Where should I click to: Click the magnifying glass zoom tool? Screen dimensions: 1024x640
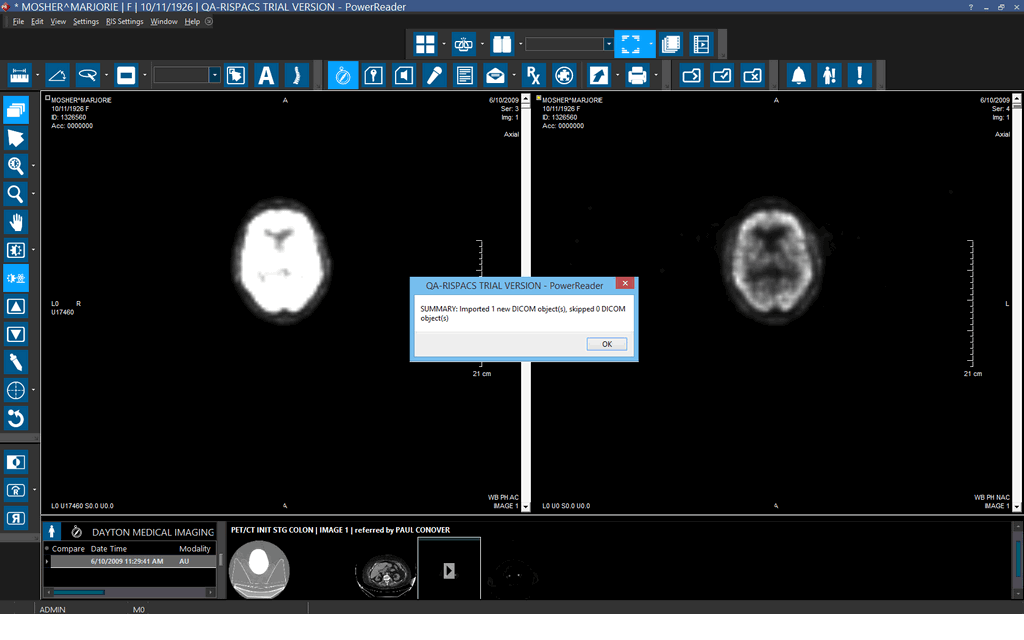click(16, 194)
